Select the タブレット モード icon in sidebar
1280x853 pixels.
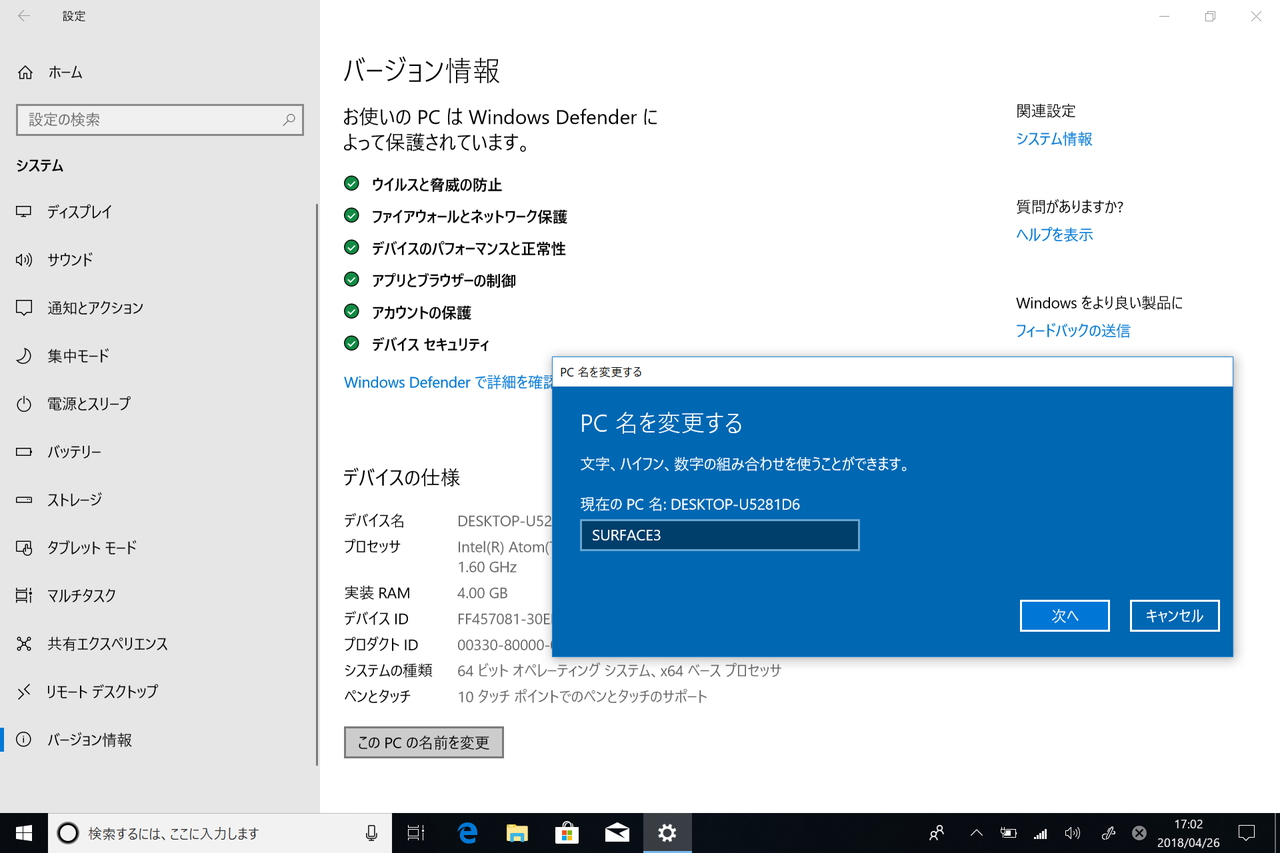tap(24, 548)
